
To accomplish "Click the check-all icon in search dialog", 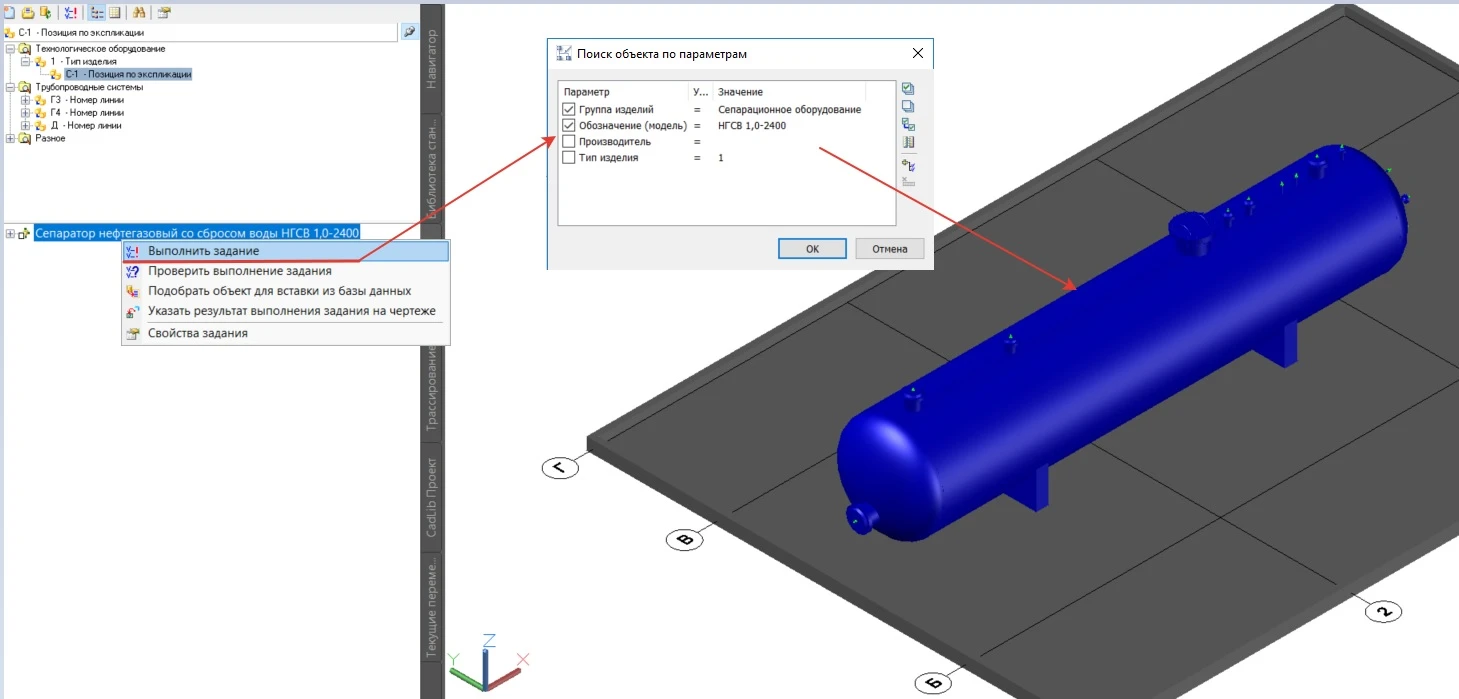I will coord(908,89).
